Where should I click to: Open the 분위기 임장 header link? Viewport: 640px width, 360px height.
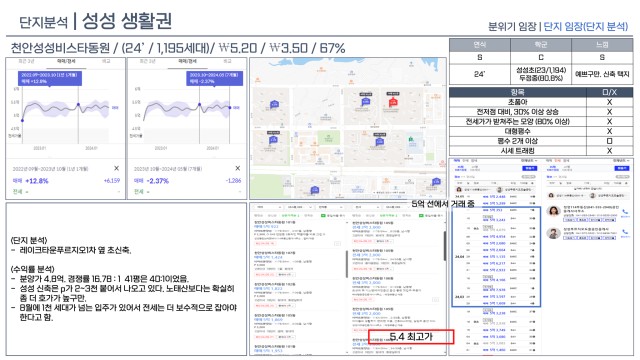(x=512, y=27)
